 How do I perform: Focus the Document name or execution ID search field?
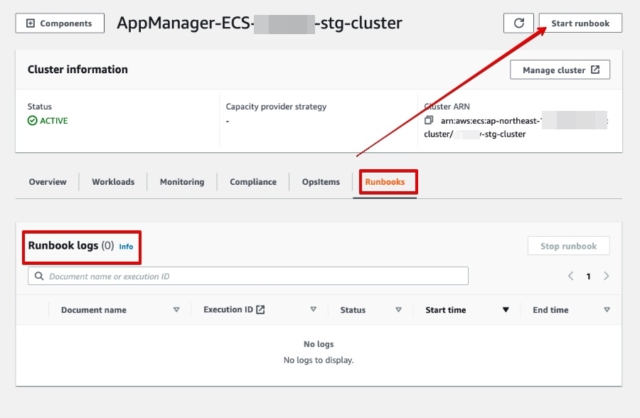[x=248, y=276]
